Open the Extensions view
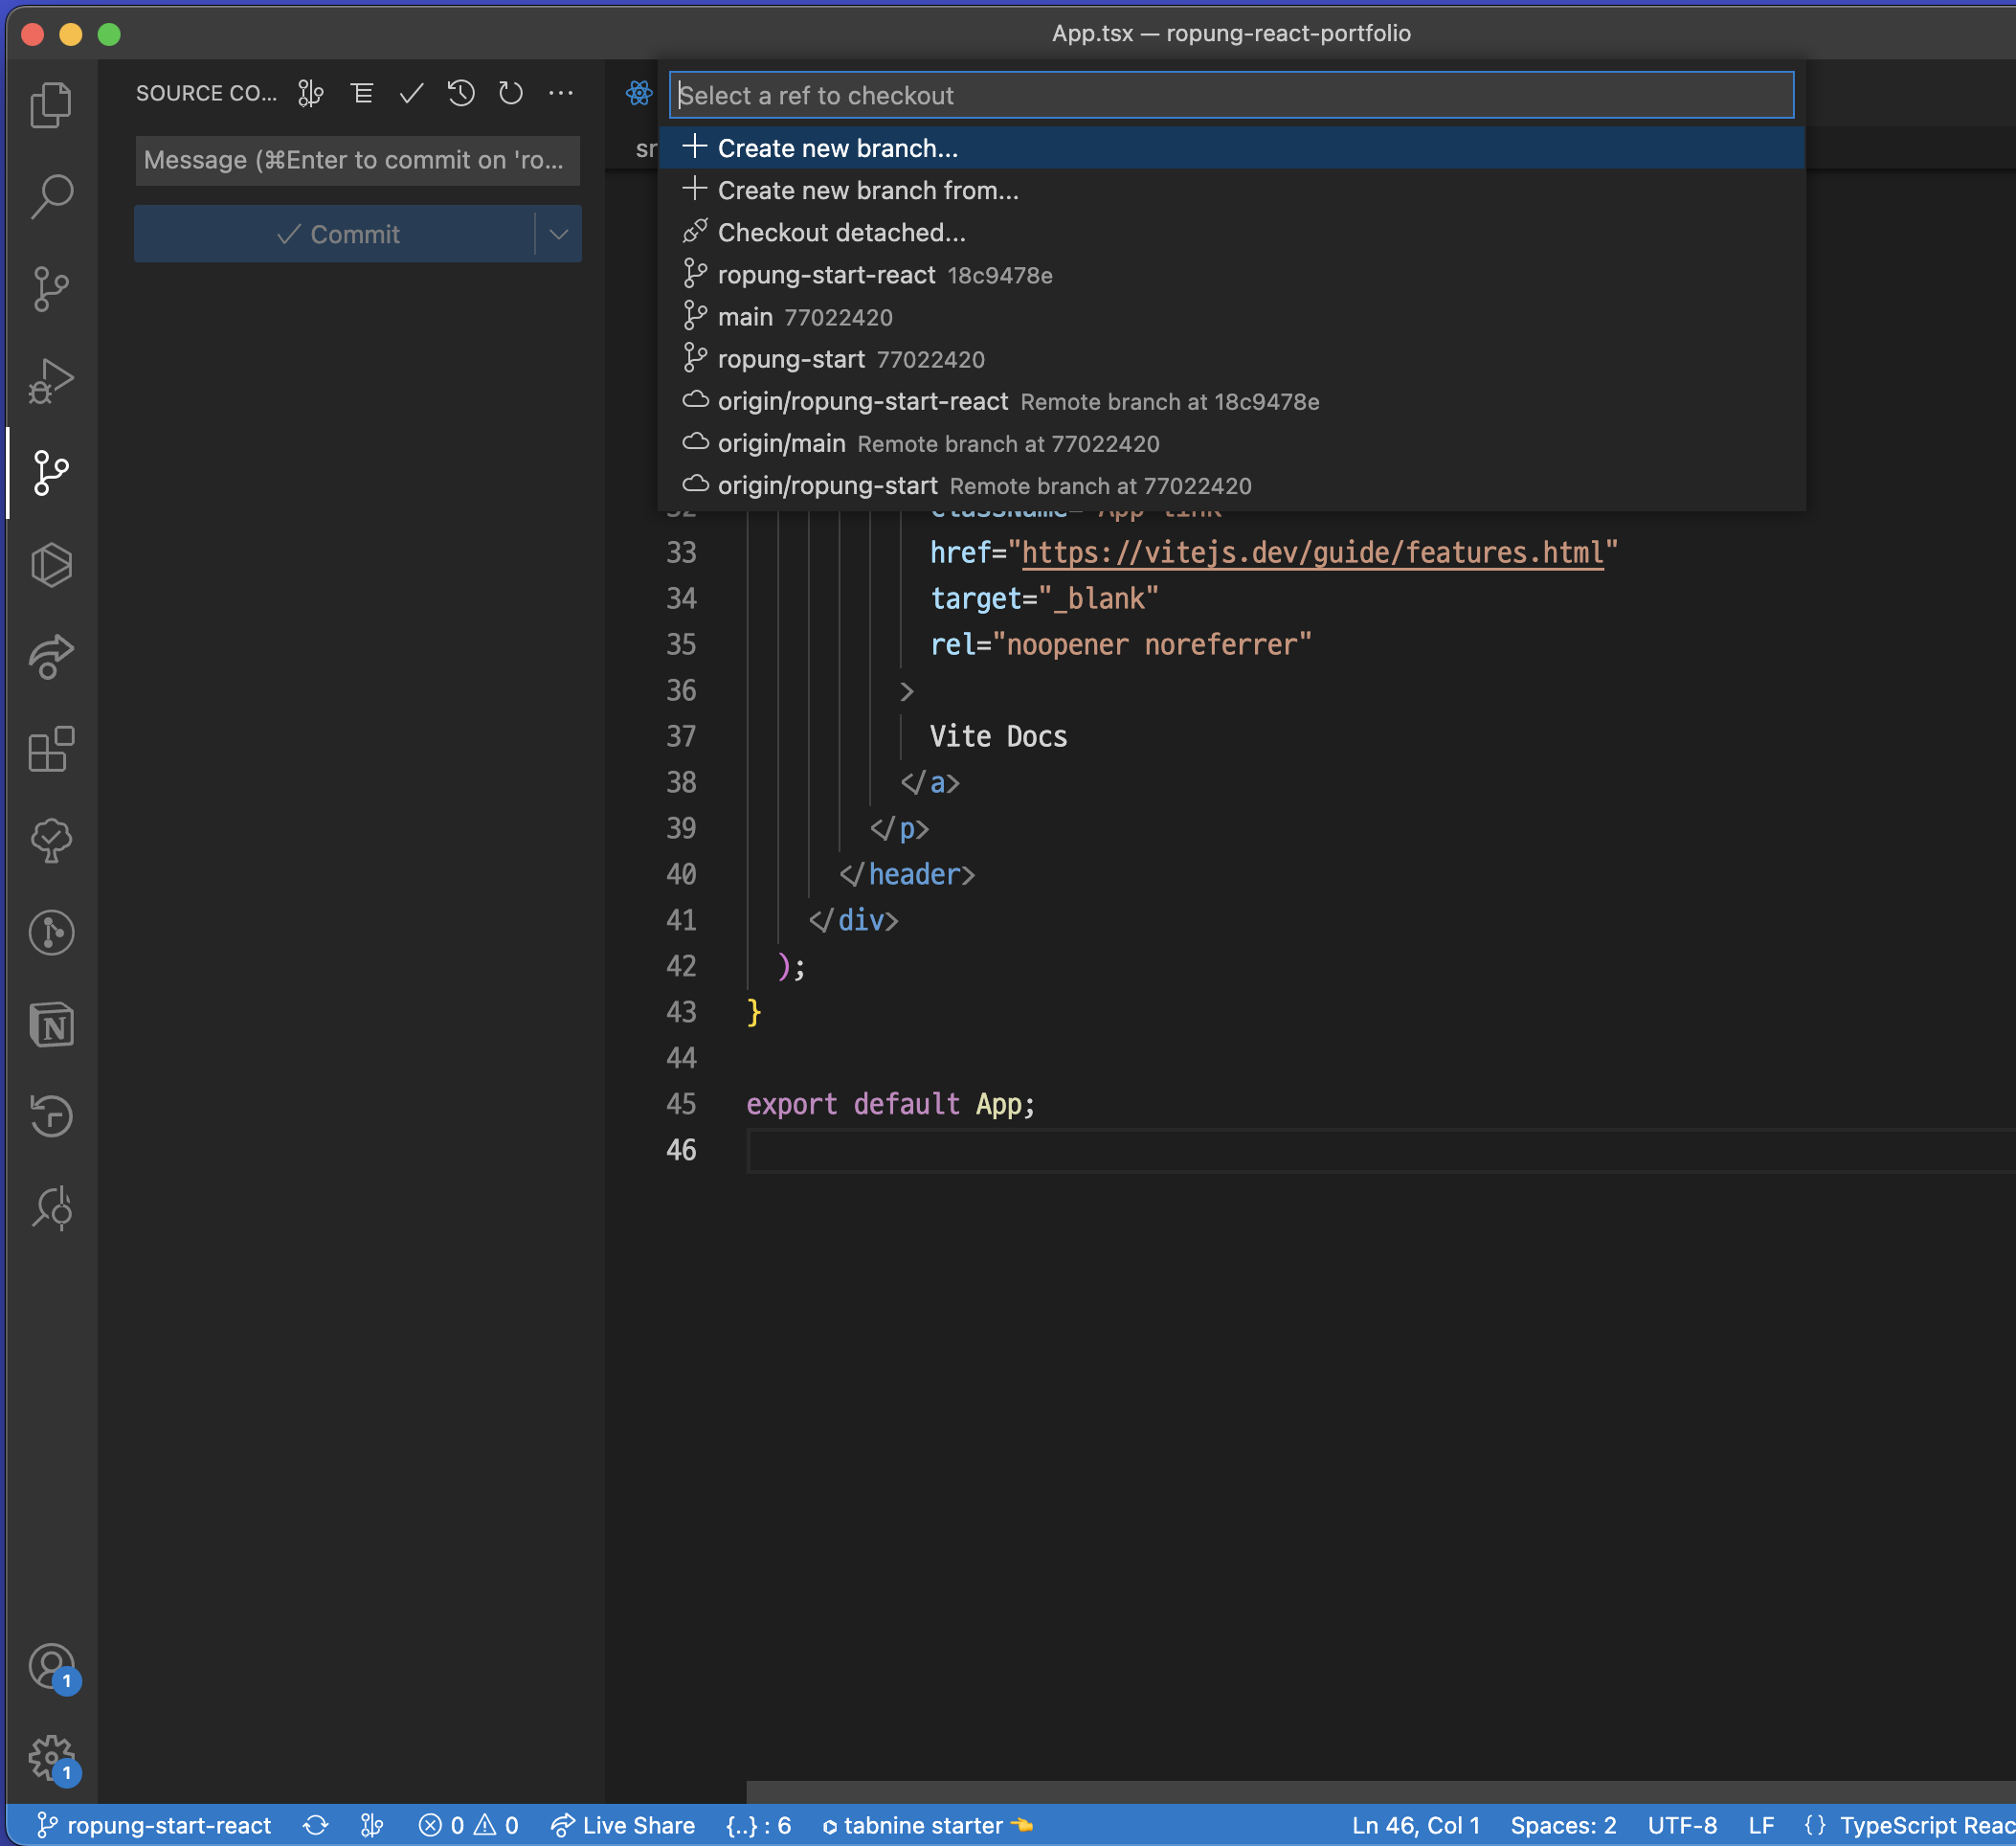This screenshot has width=2016, height=1846. (x=51, y=749)
